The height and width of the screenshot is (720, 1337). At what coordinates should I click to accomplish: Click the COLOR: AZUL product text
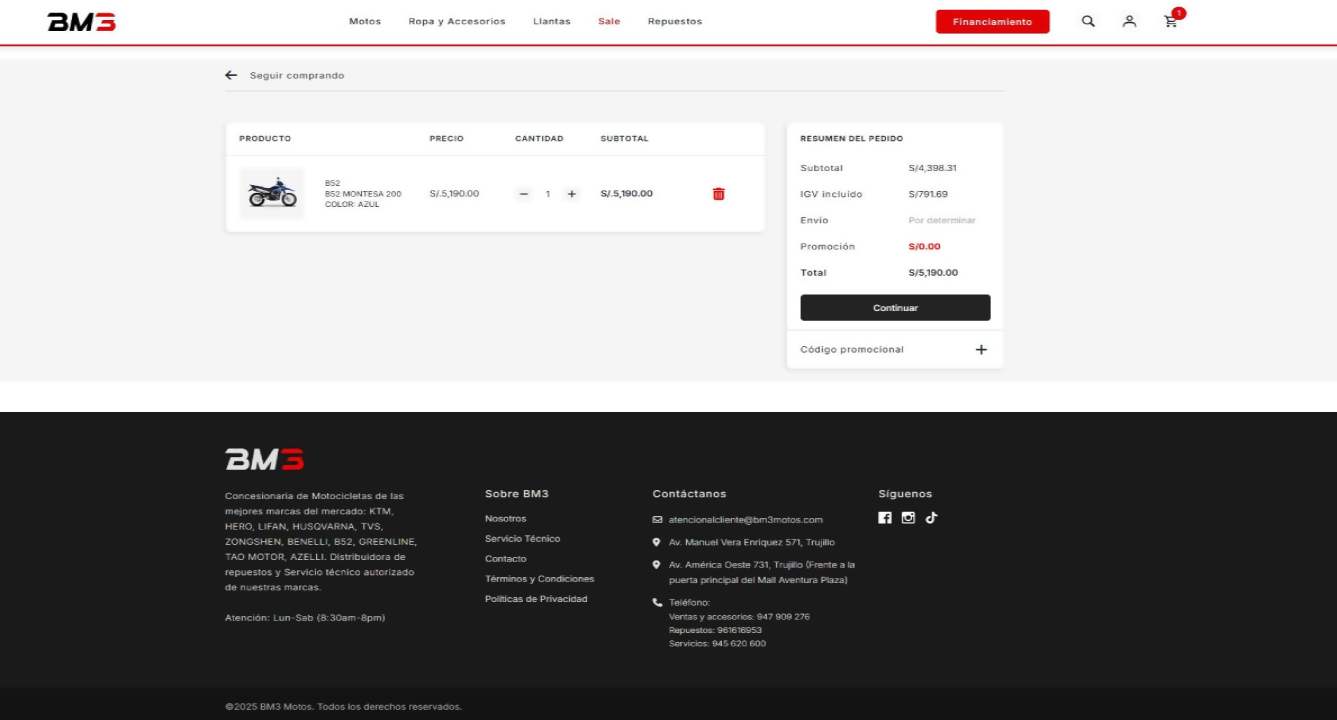pyautogui.click(x=352, y=204)
